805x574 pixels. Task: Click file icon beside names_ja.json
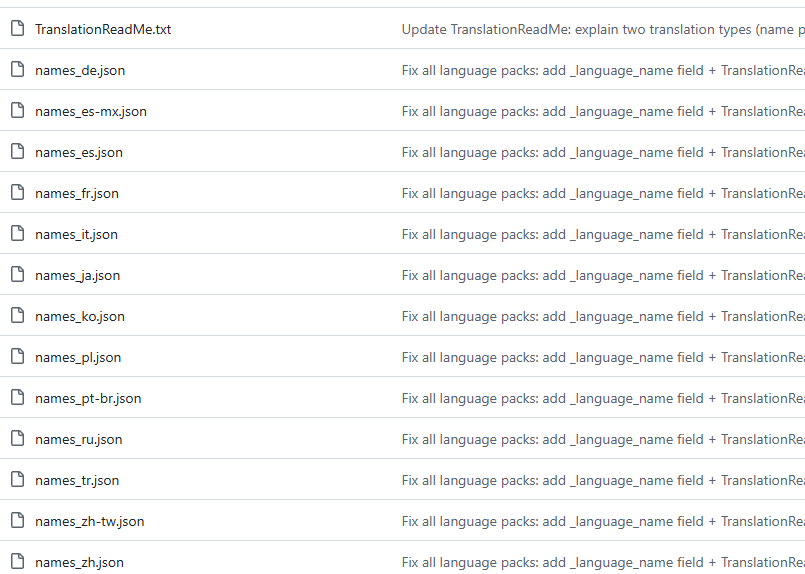tap(17, 275)
